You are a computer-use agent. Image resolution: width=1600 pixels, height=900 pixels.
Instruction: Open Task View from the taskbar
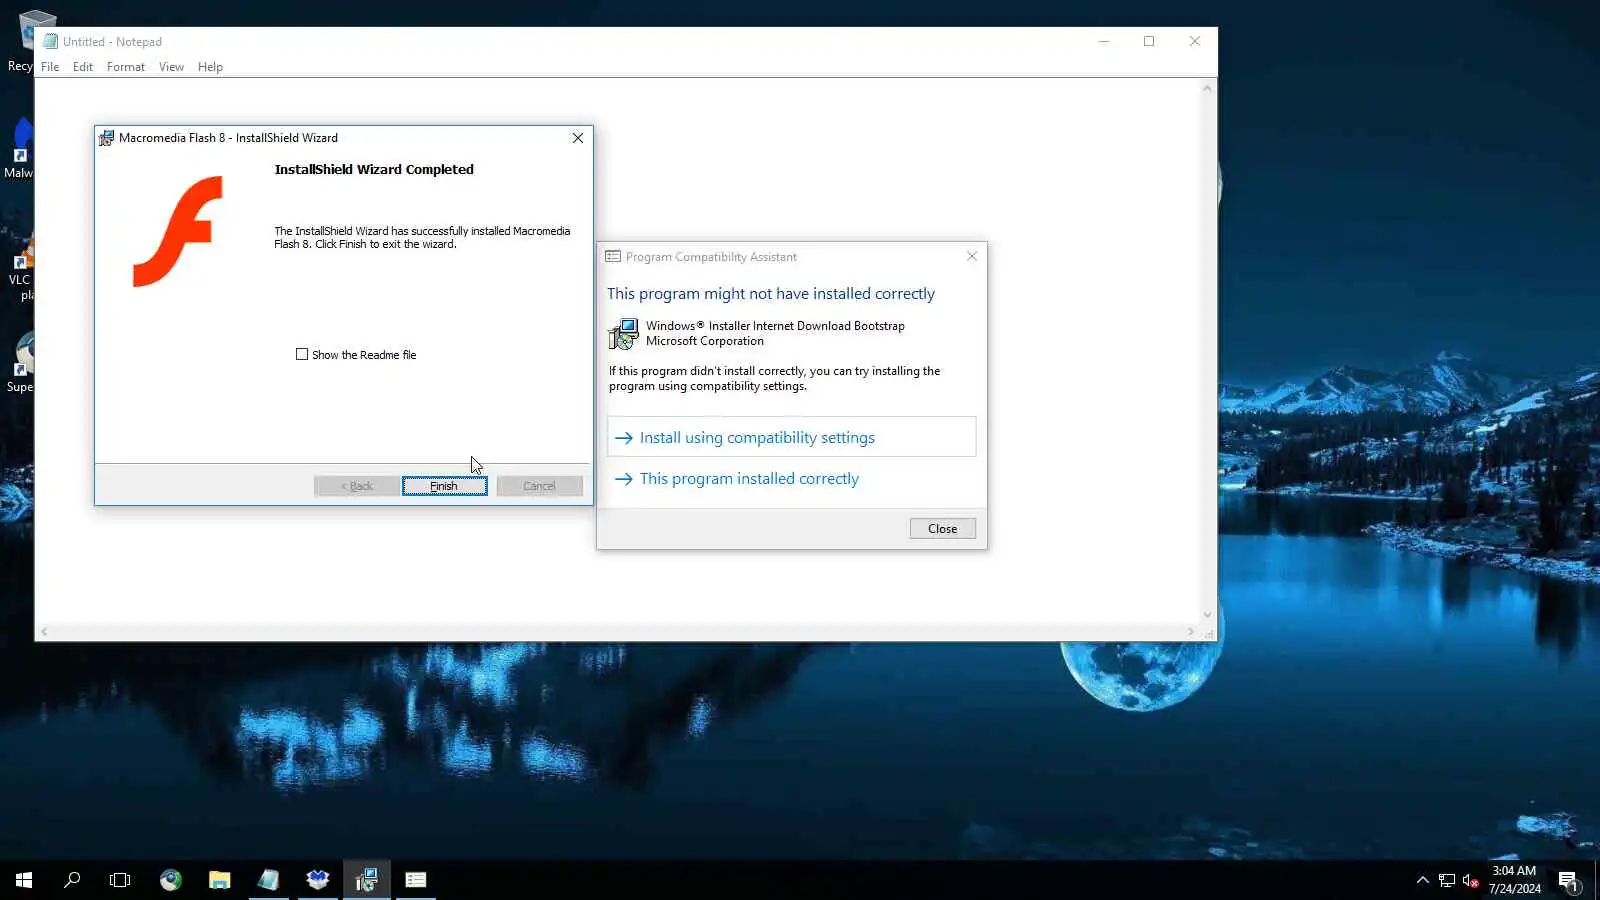[x=120, y=880]
